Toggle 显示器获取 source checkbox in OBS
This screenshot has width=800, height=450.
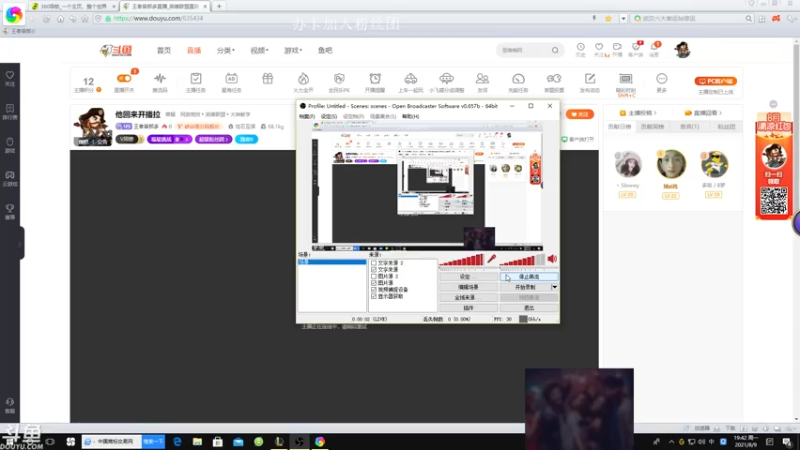click(x=374, y=296)
